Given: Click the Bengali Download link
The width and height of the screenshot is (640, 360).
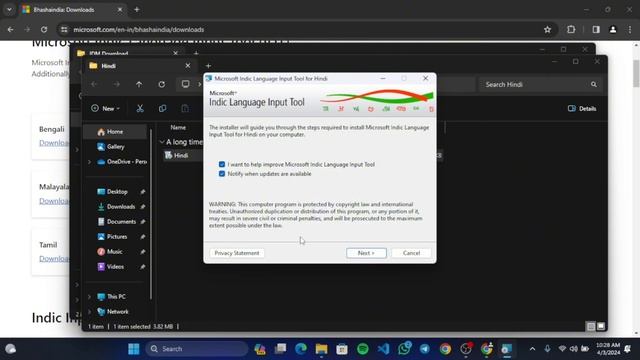Looking at the screenshot, I should (x=53, y=143).
